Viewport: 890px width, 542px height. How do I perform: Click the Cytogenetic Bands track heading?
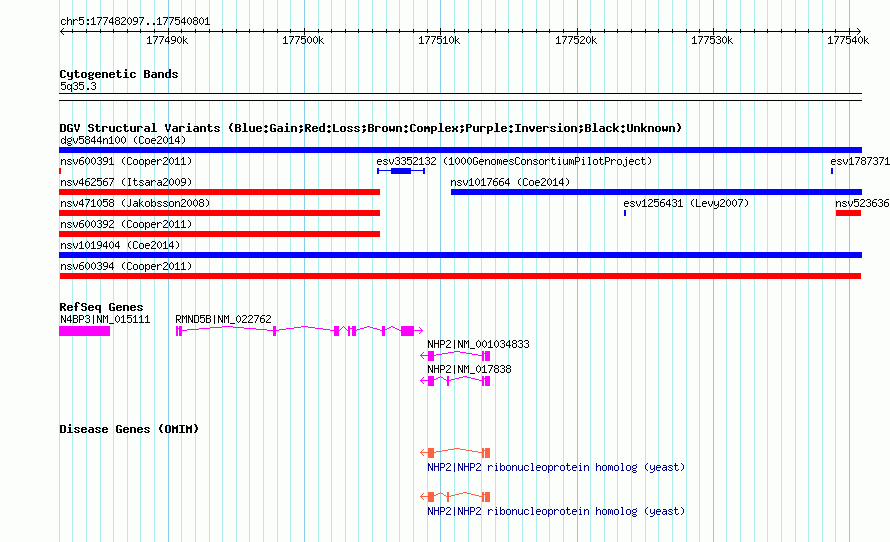coord(119,74)
